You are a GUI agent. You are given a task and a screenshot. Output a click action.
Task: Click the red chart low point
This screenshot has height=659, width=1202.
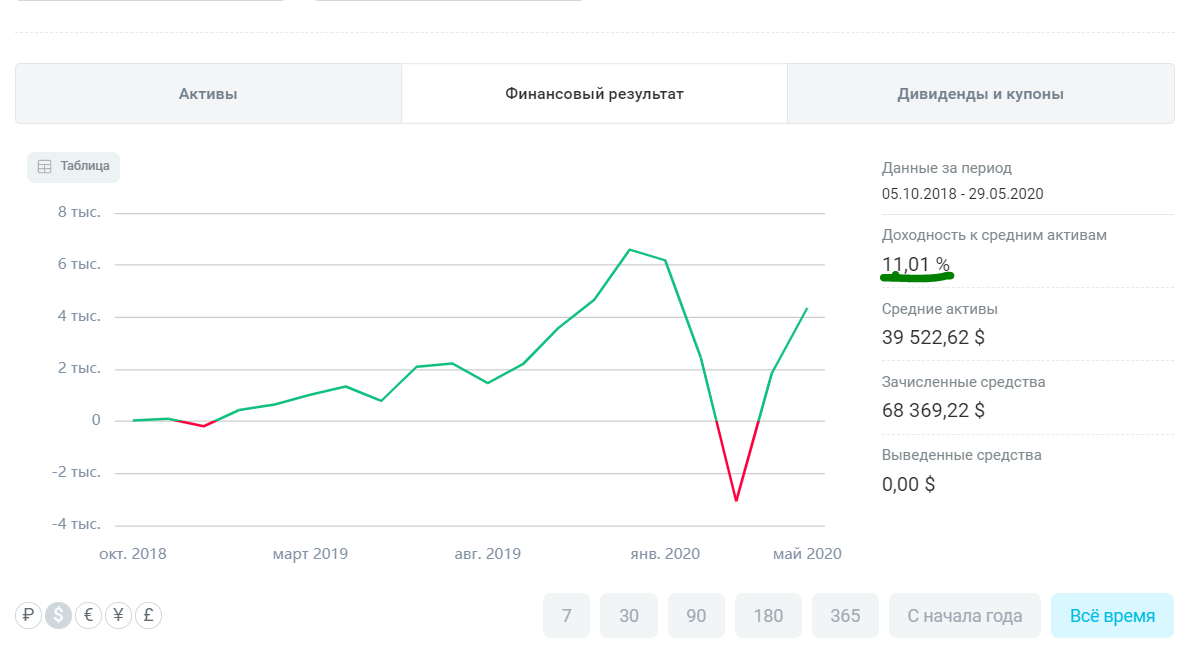[x=736, y=500]
